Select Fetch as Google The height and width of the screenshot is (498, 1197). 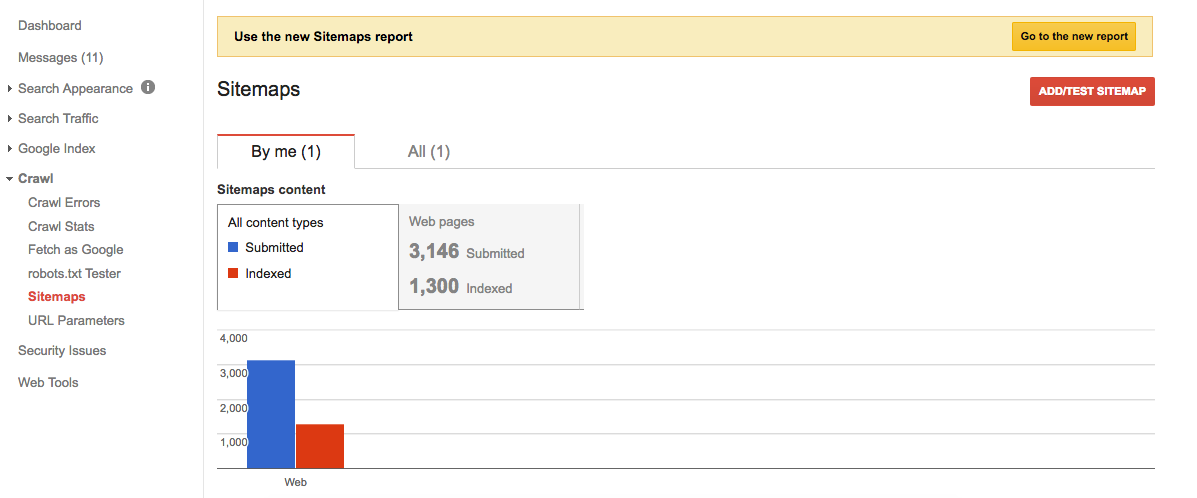[x=75, y=249]
